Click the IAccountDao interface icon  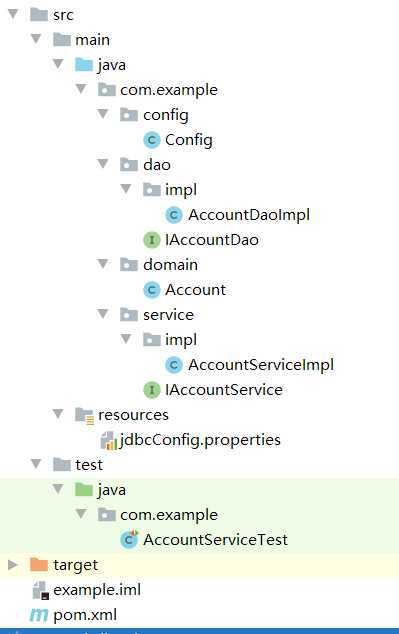point(152,240)
